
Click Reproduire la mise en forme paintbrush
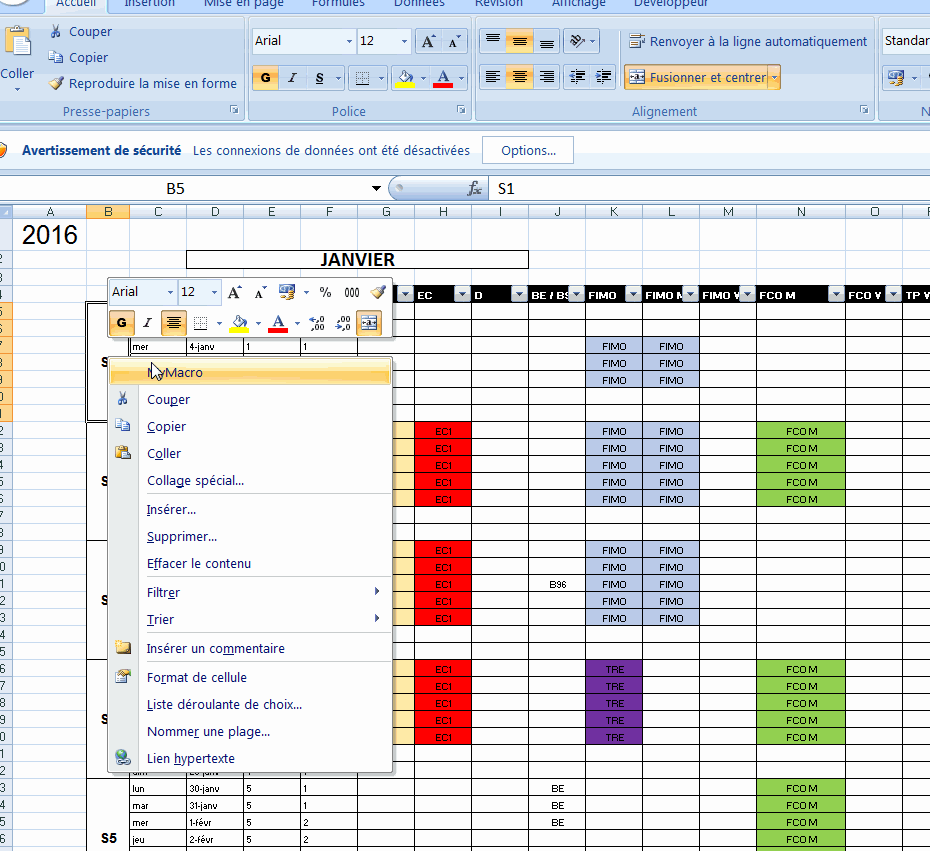pyautogui.click(x=56, y=84)
